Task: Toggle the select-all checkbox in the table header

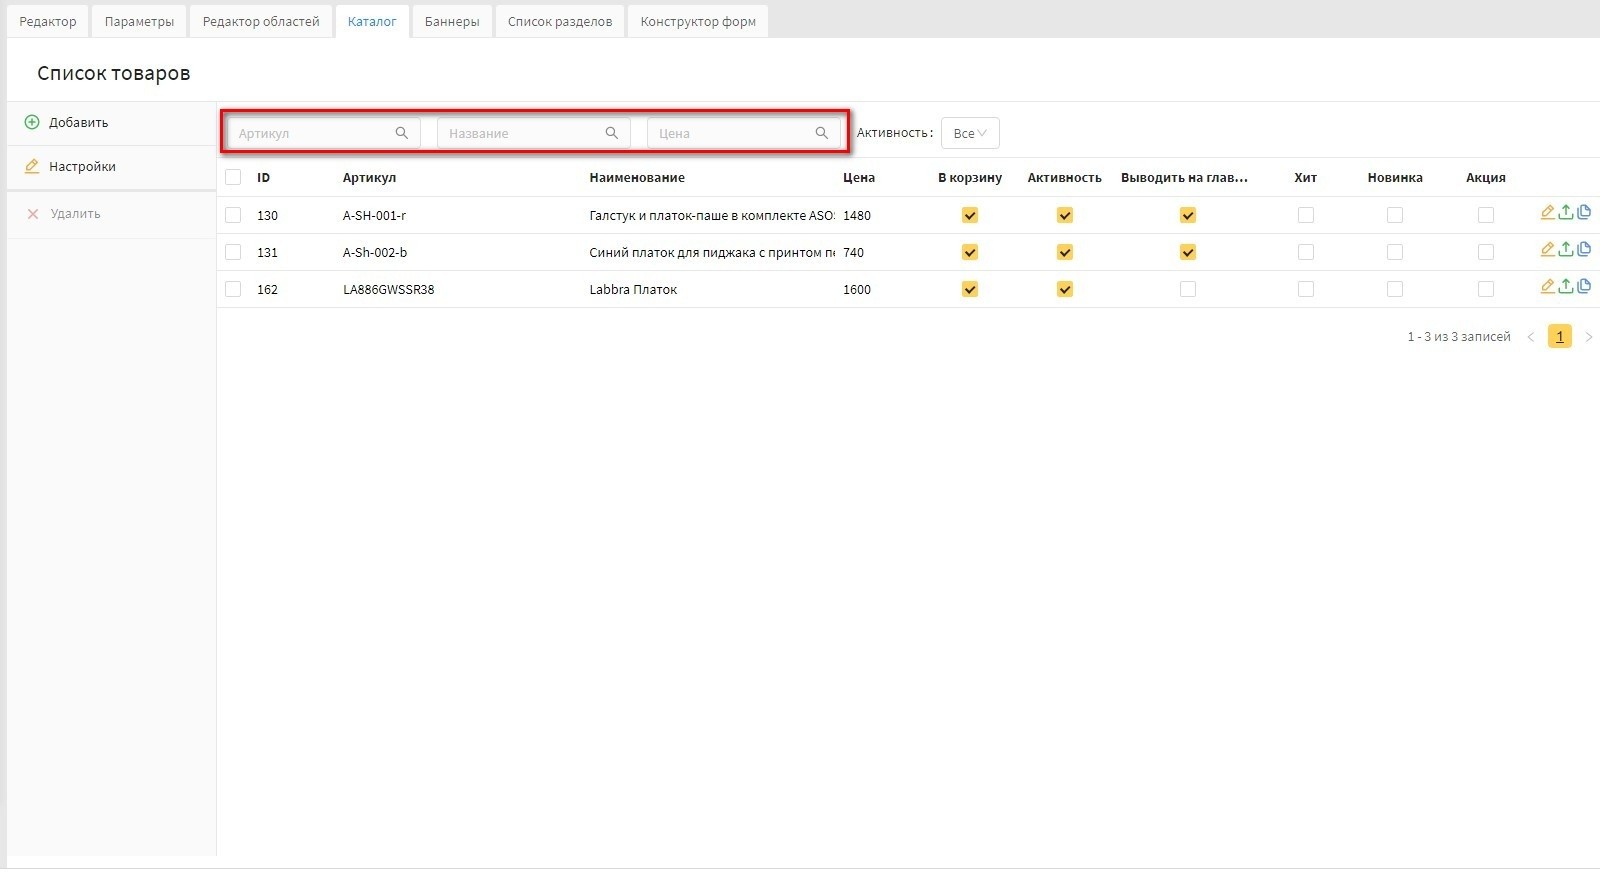Action: [233, 178]
